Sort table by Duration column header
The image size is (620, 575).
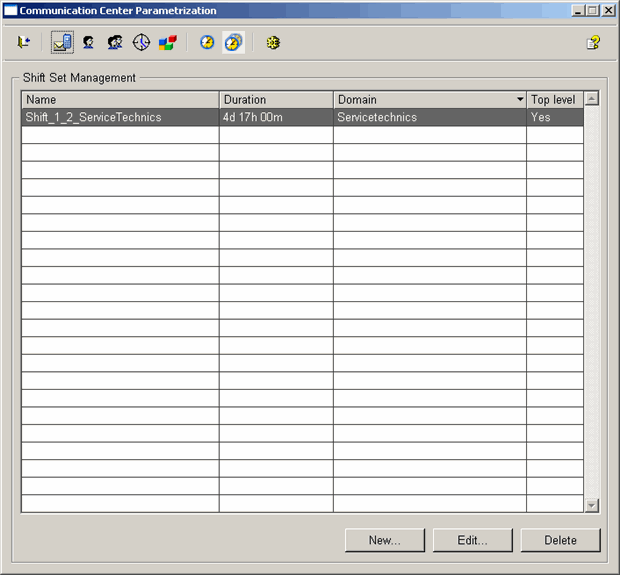point(276,100)
